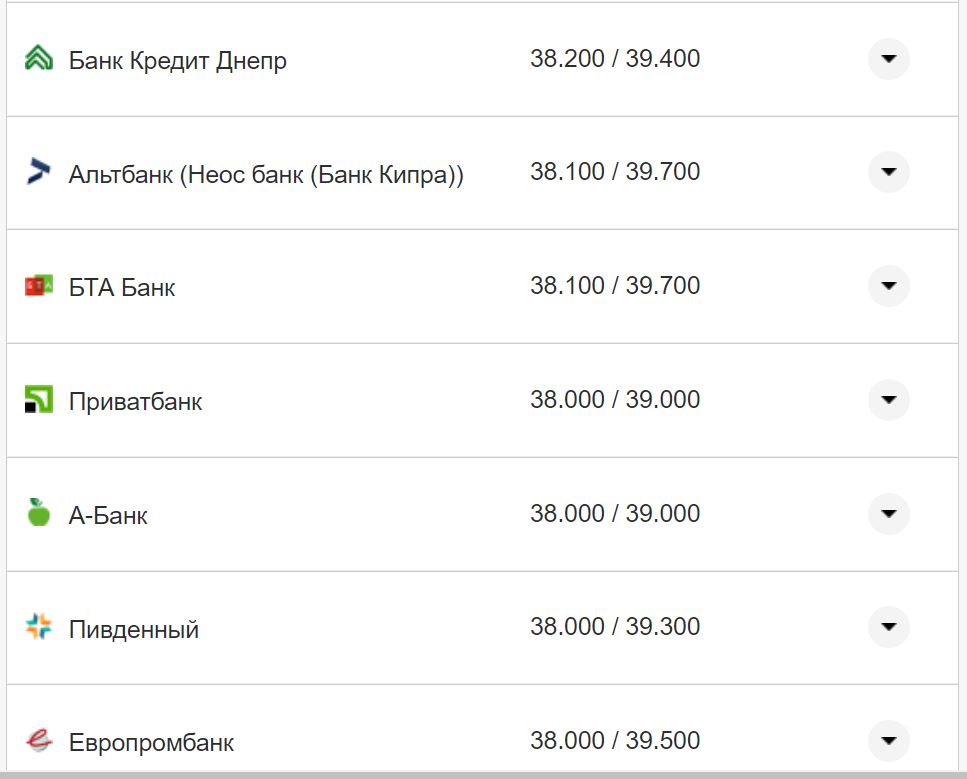
Task: Open the Приватбанк bank name link
Action: point(135,402)
